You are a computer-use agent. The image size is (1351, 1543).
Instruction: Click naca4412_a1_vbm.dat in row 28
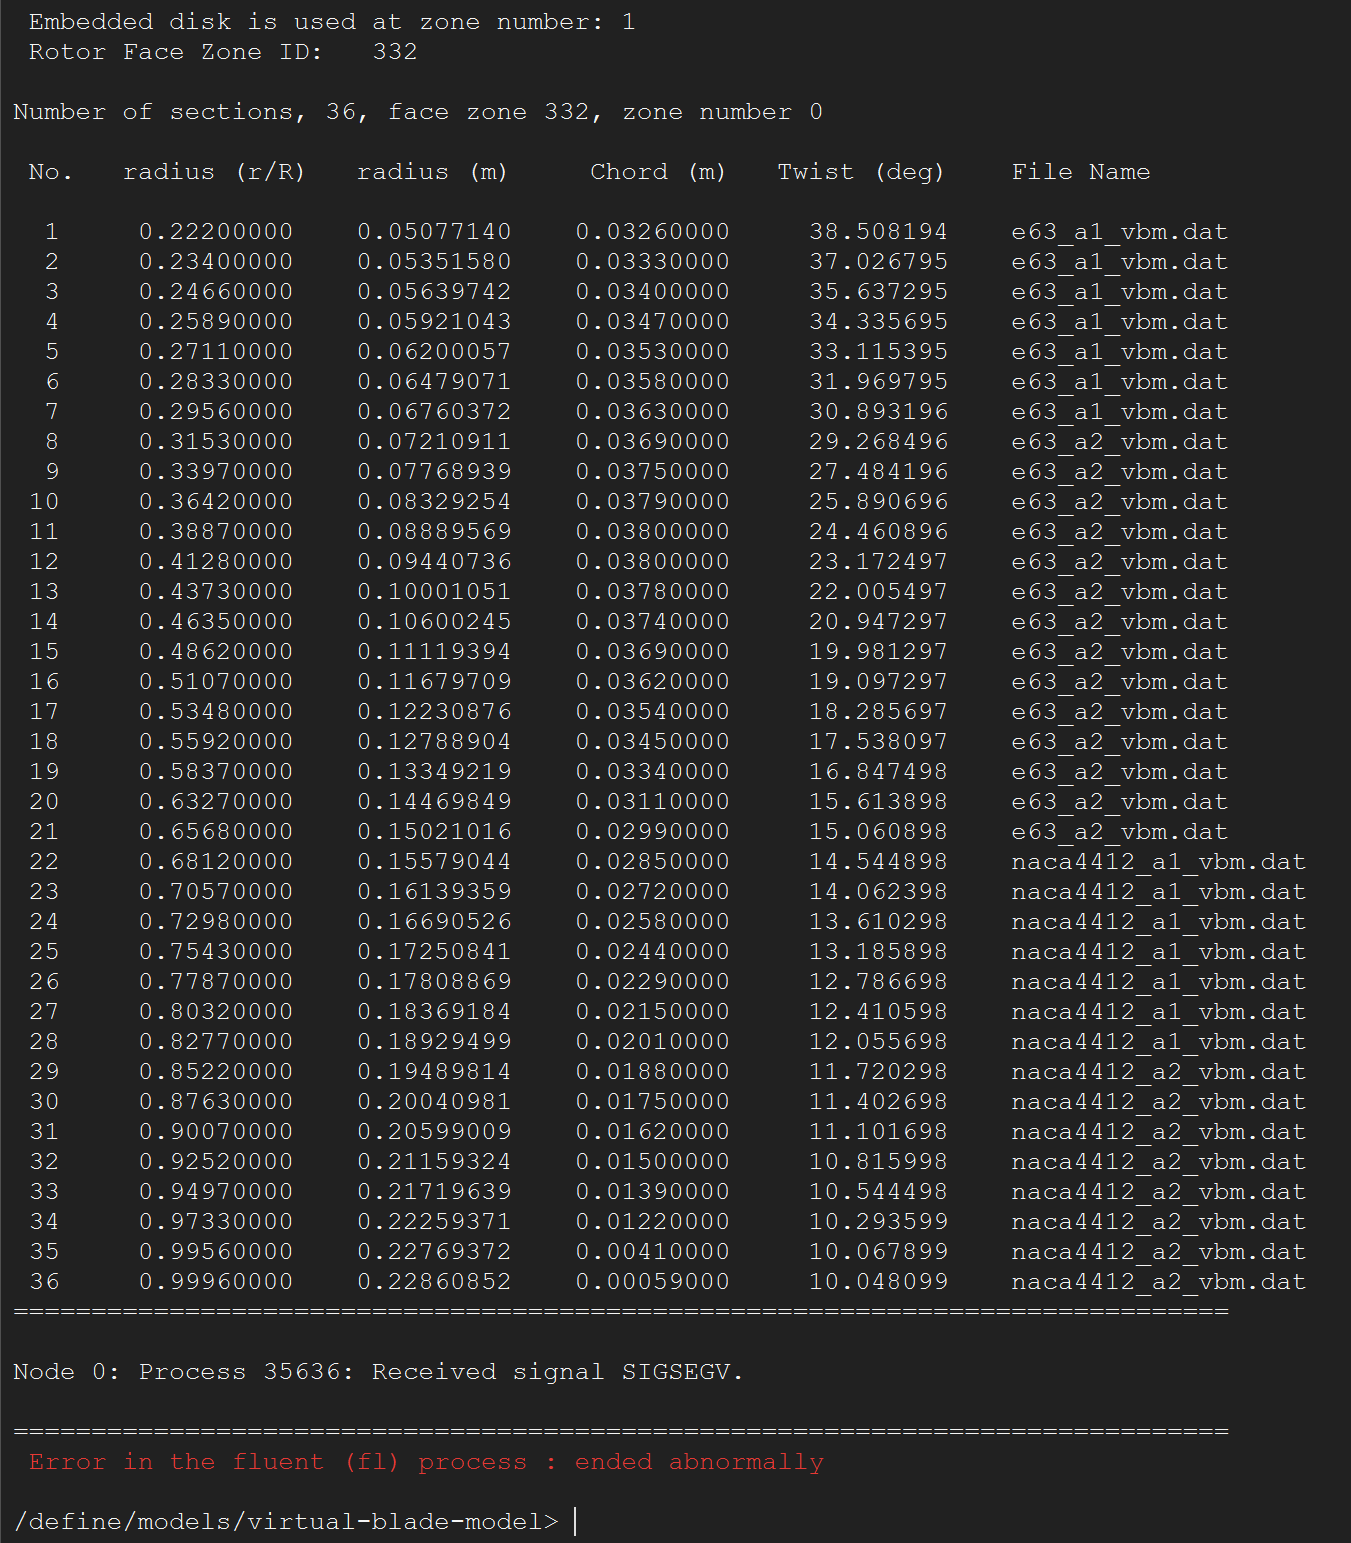pyautogui.click(x=1158, y=1042)
